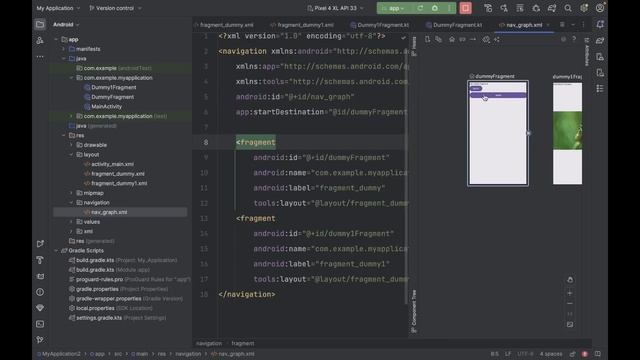The image size is (640, 360).
Task: Select activity_main.xml in layout folder
Action: tap(112, 164)
